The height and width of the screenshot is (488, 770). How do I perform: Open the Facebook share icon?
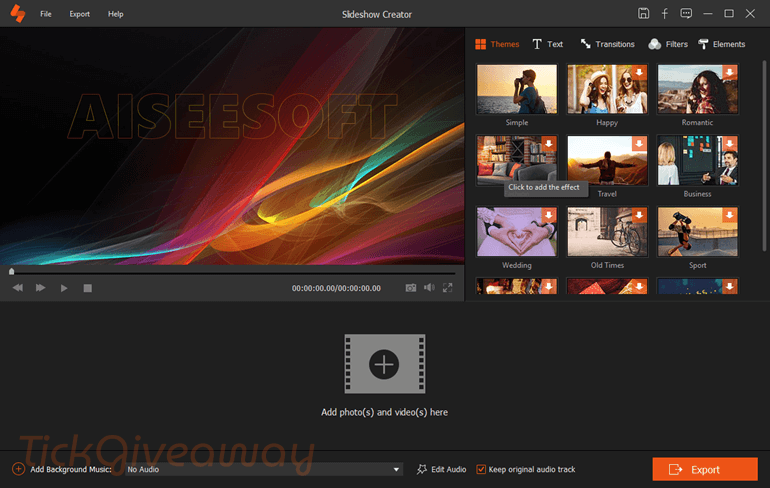pyautogui.click(x=664, y=14)
